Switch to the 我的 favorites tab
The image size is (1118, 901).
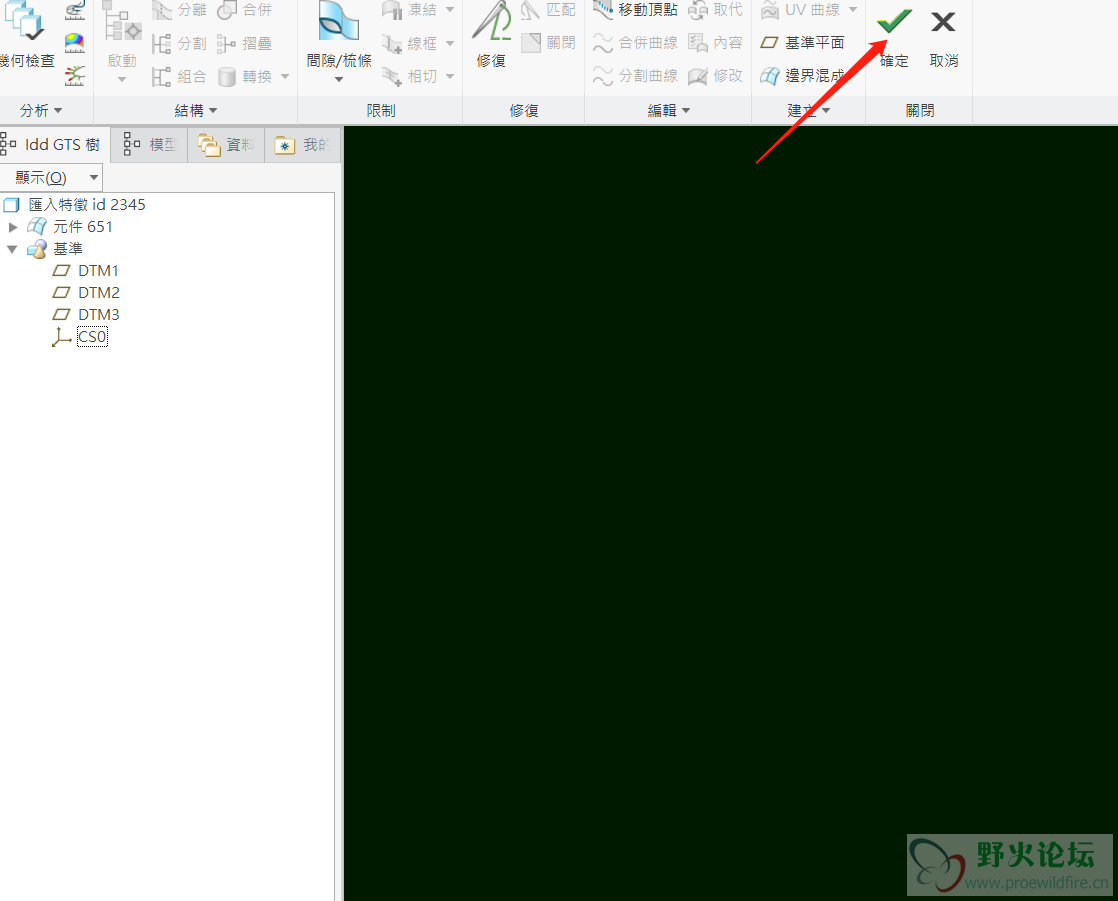pyautogui.click(x=303, y=145)
